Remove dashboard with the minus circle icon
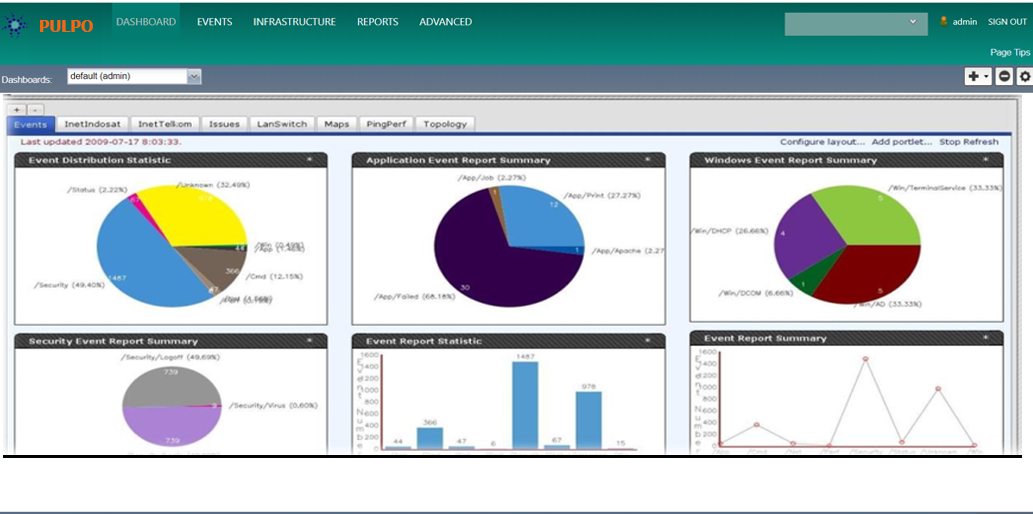Viewport: 1033px width, 514px height. click(1004, 77)
